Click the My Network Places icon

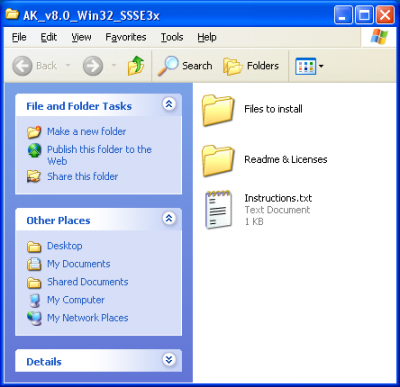point(34,318)
